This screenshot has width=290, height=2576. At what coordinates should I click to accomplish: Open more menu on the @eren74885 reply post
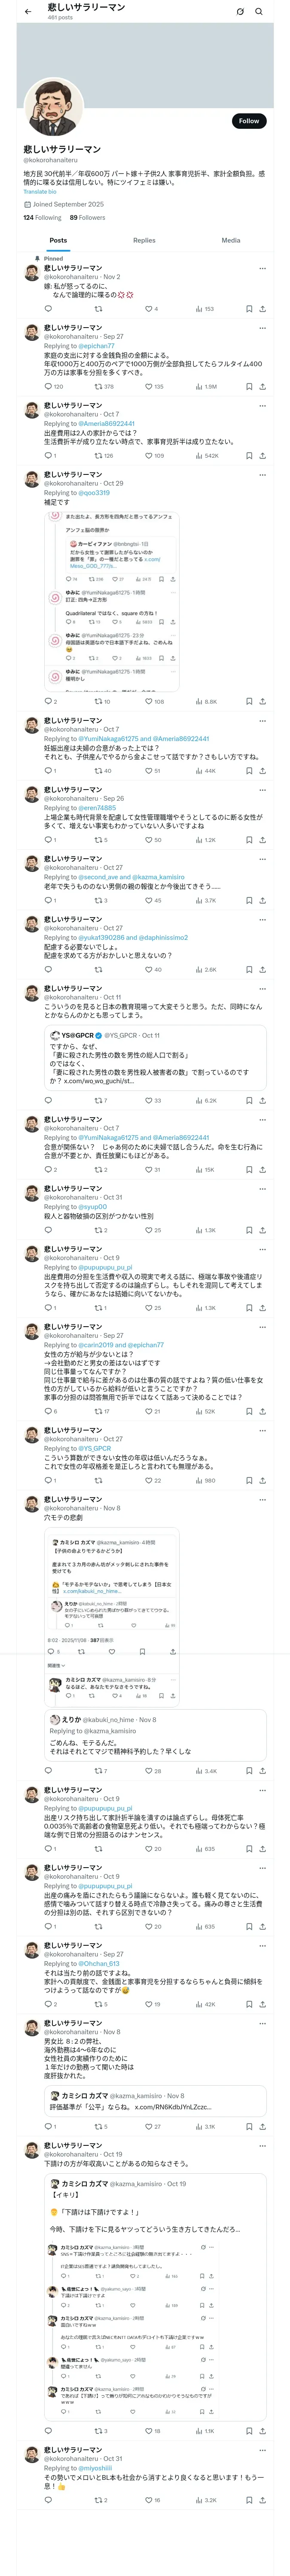(262, 790)
